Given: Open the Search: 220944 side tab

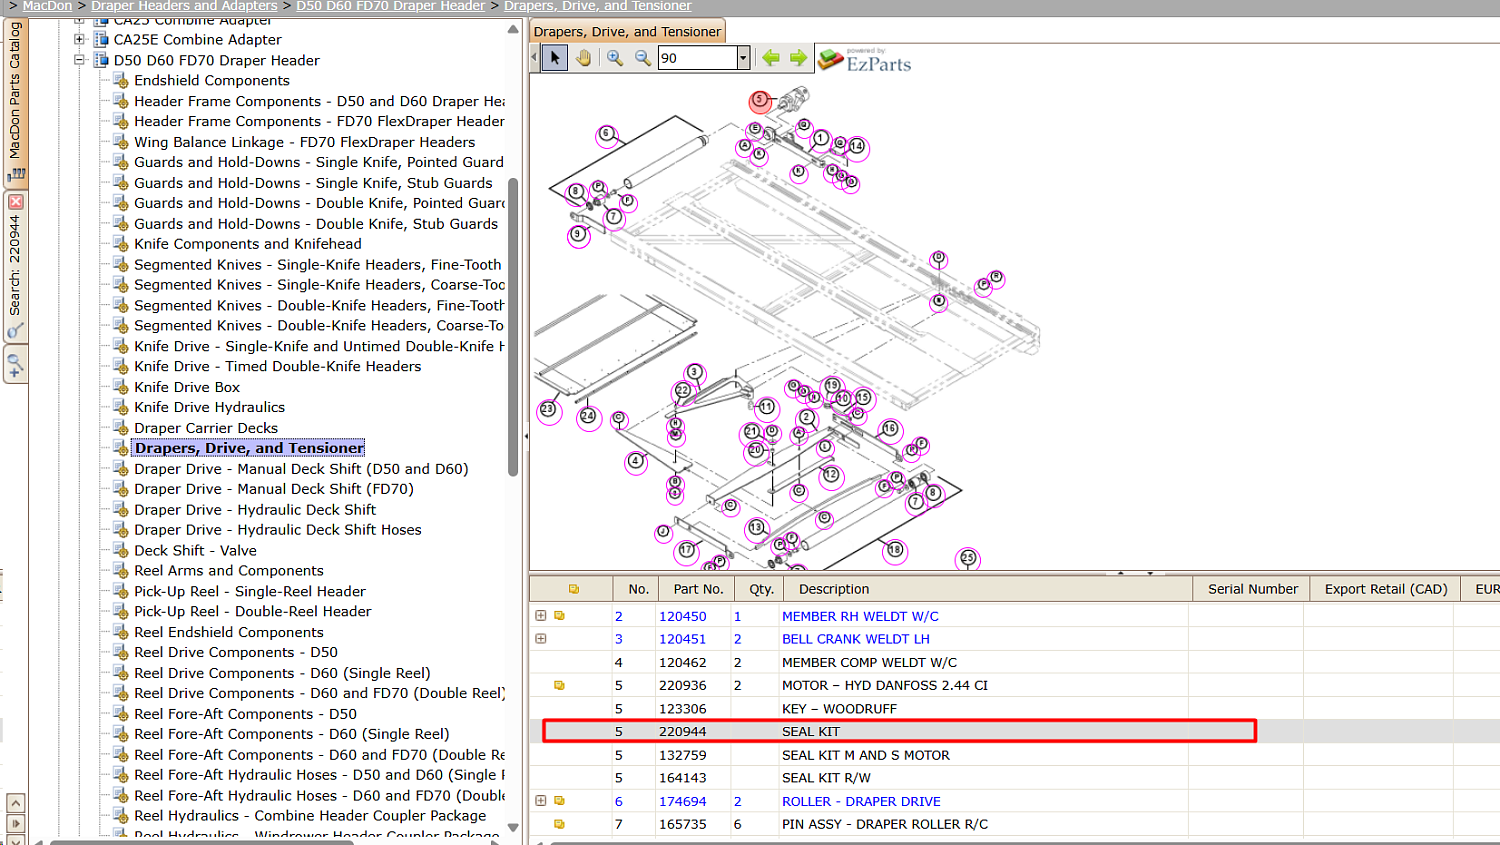Looking at the screenshot, I should [x=15, y=265].
